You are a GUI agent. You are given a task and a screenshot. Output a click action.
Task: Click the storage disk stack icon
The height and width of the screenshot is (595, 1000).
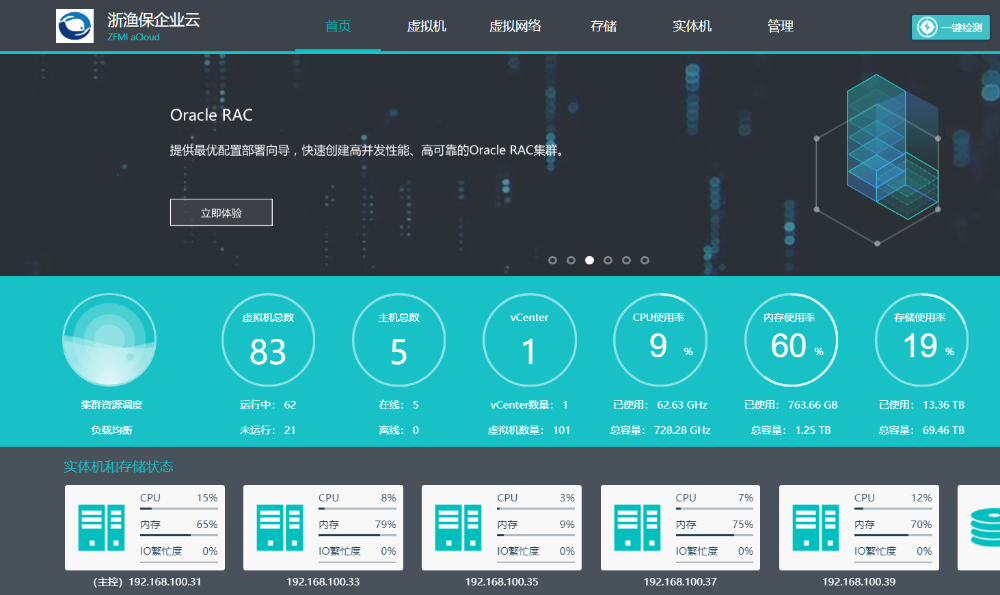(985, 527)
